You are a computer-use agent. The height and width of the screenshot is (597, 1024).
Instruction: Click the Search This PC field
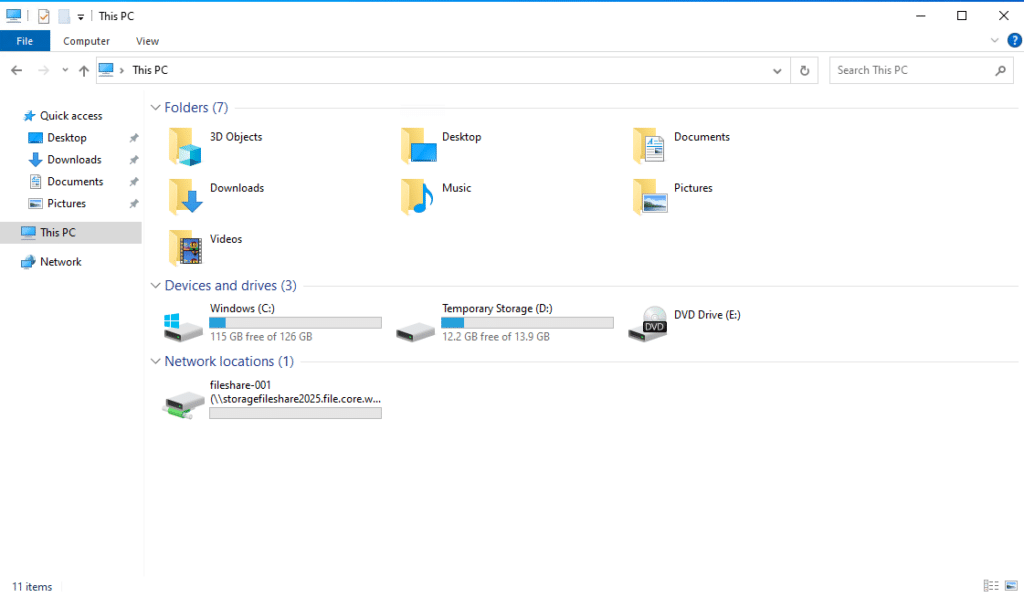[912, 70]
